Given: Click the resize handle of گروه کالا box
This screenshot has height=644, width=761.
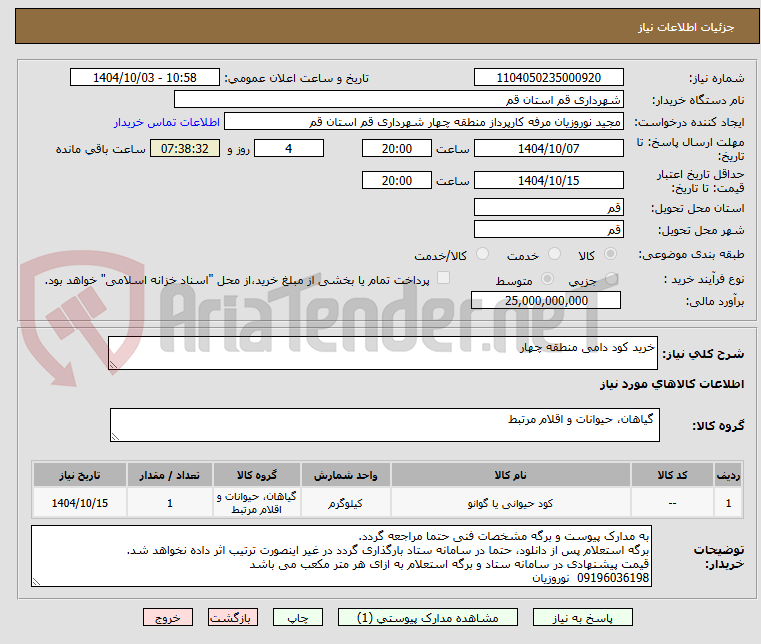Looking at the screenshot, I should tap(116, 436).
